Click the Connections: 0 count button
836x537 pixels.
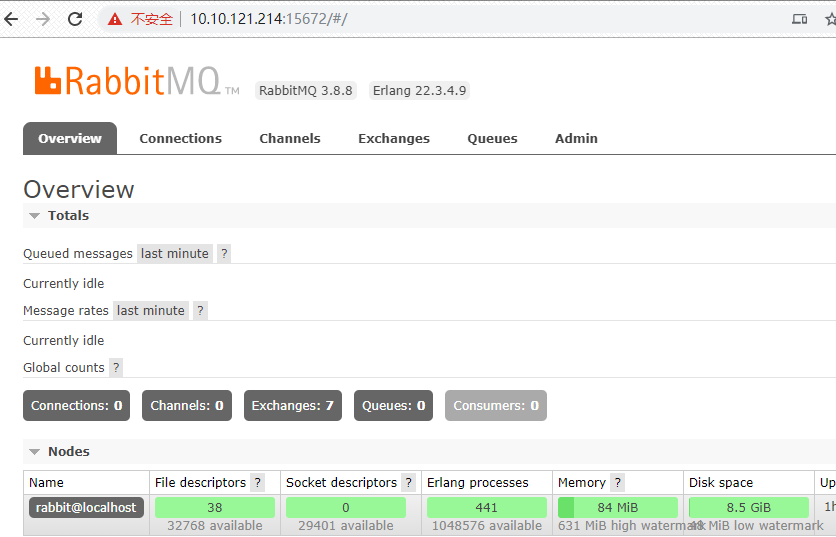[76, 406]
